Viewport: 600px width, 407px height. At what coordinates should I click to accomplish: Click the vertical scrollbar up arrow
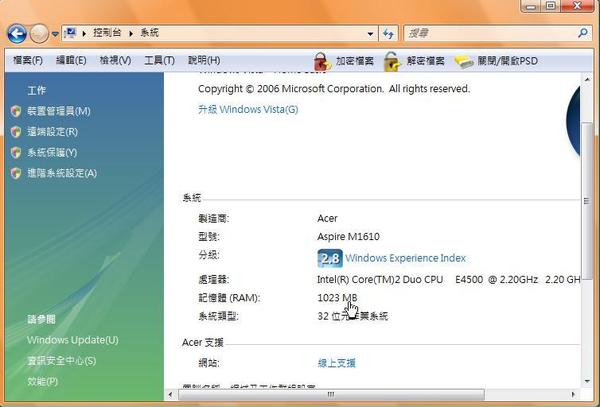(x=587, y=79)
